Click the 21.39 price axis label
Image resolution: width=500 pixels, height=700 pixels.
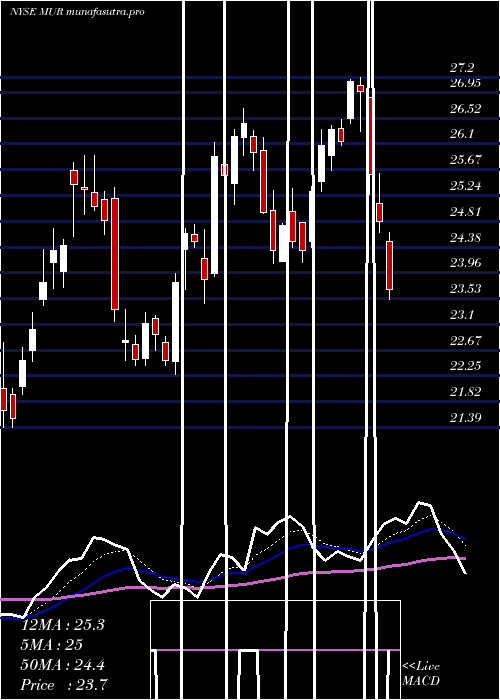[465, 418]
